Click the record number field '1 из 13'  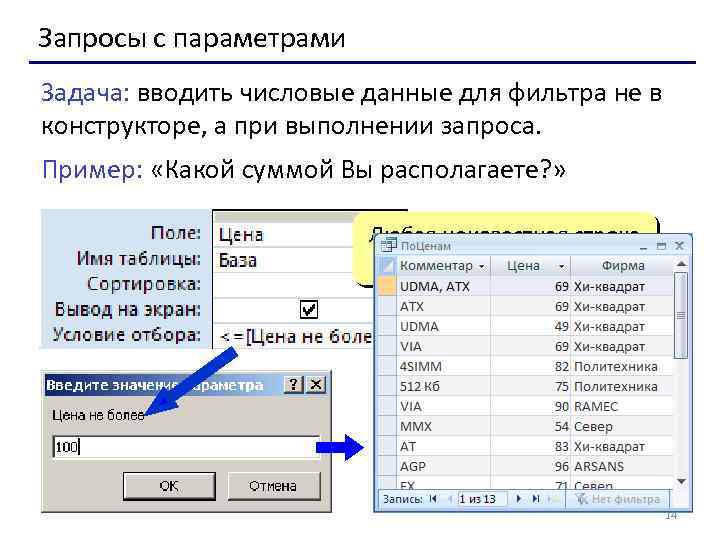(482, 499)
